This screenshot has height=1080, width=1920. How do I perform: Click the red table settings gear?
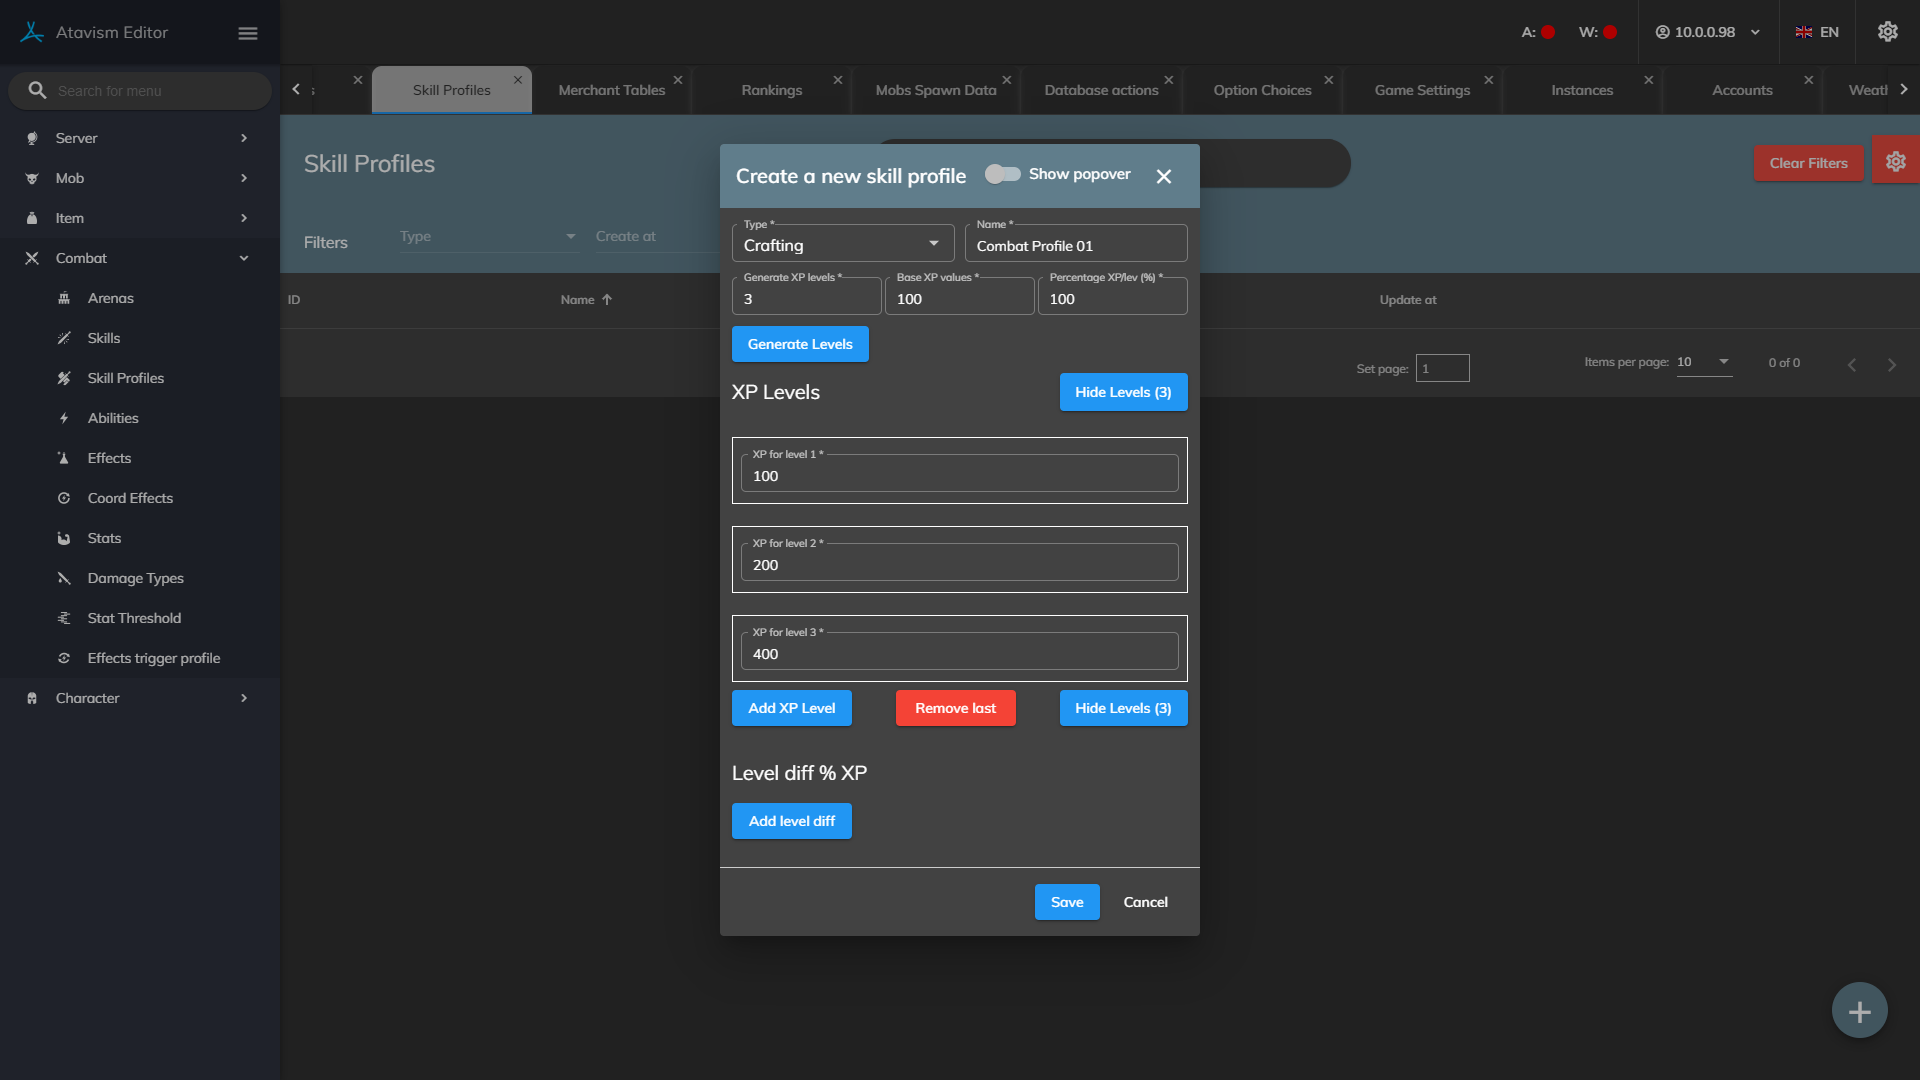(1895, 162)
